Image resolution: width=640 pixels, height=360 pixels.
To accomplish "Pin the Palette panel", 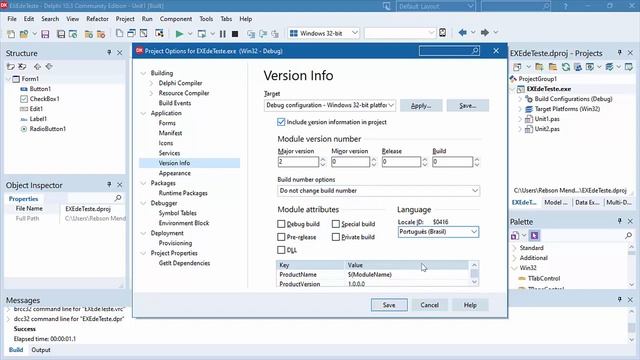I will [x=620, y=221].
